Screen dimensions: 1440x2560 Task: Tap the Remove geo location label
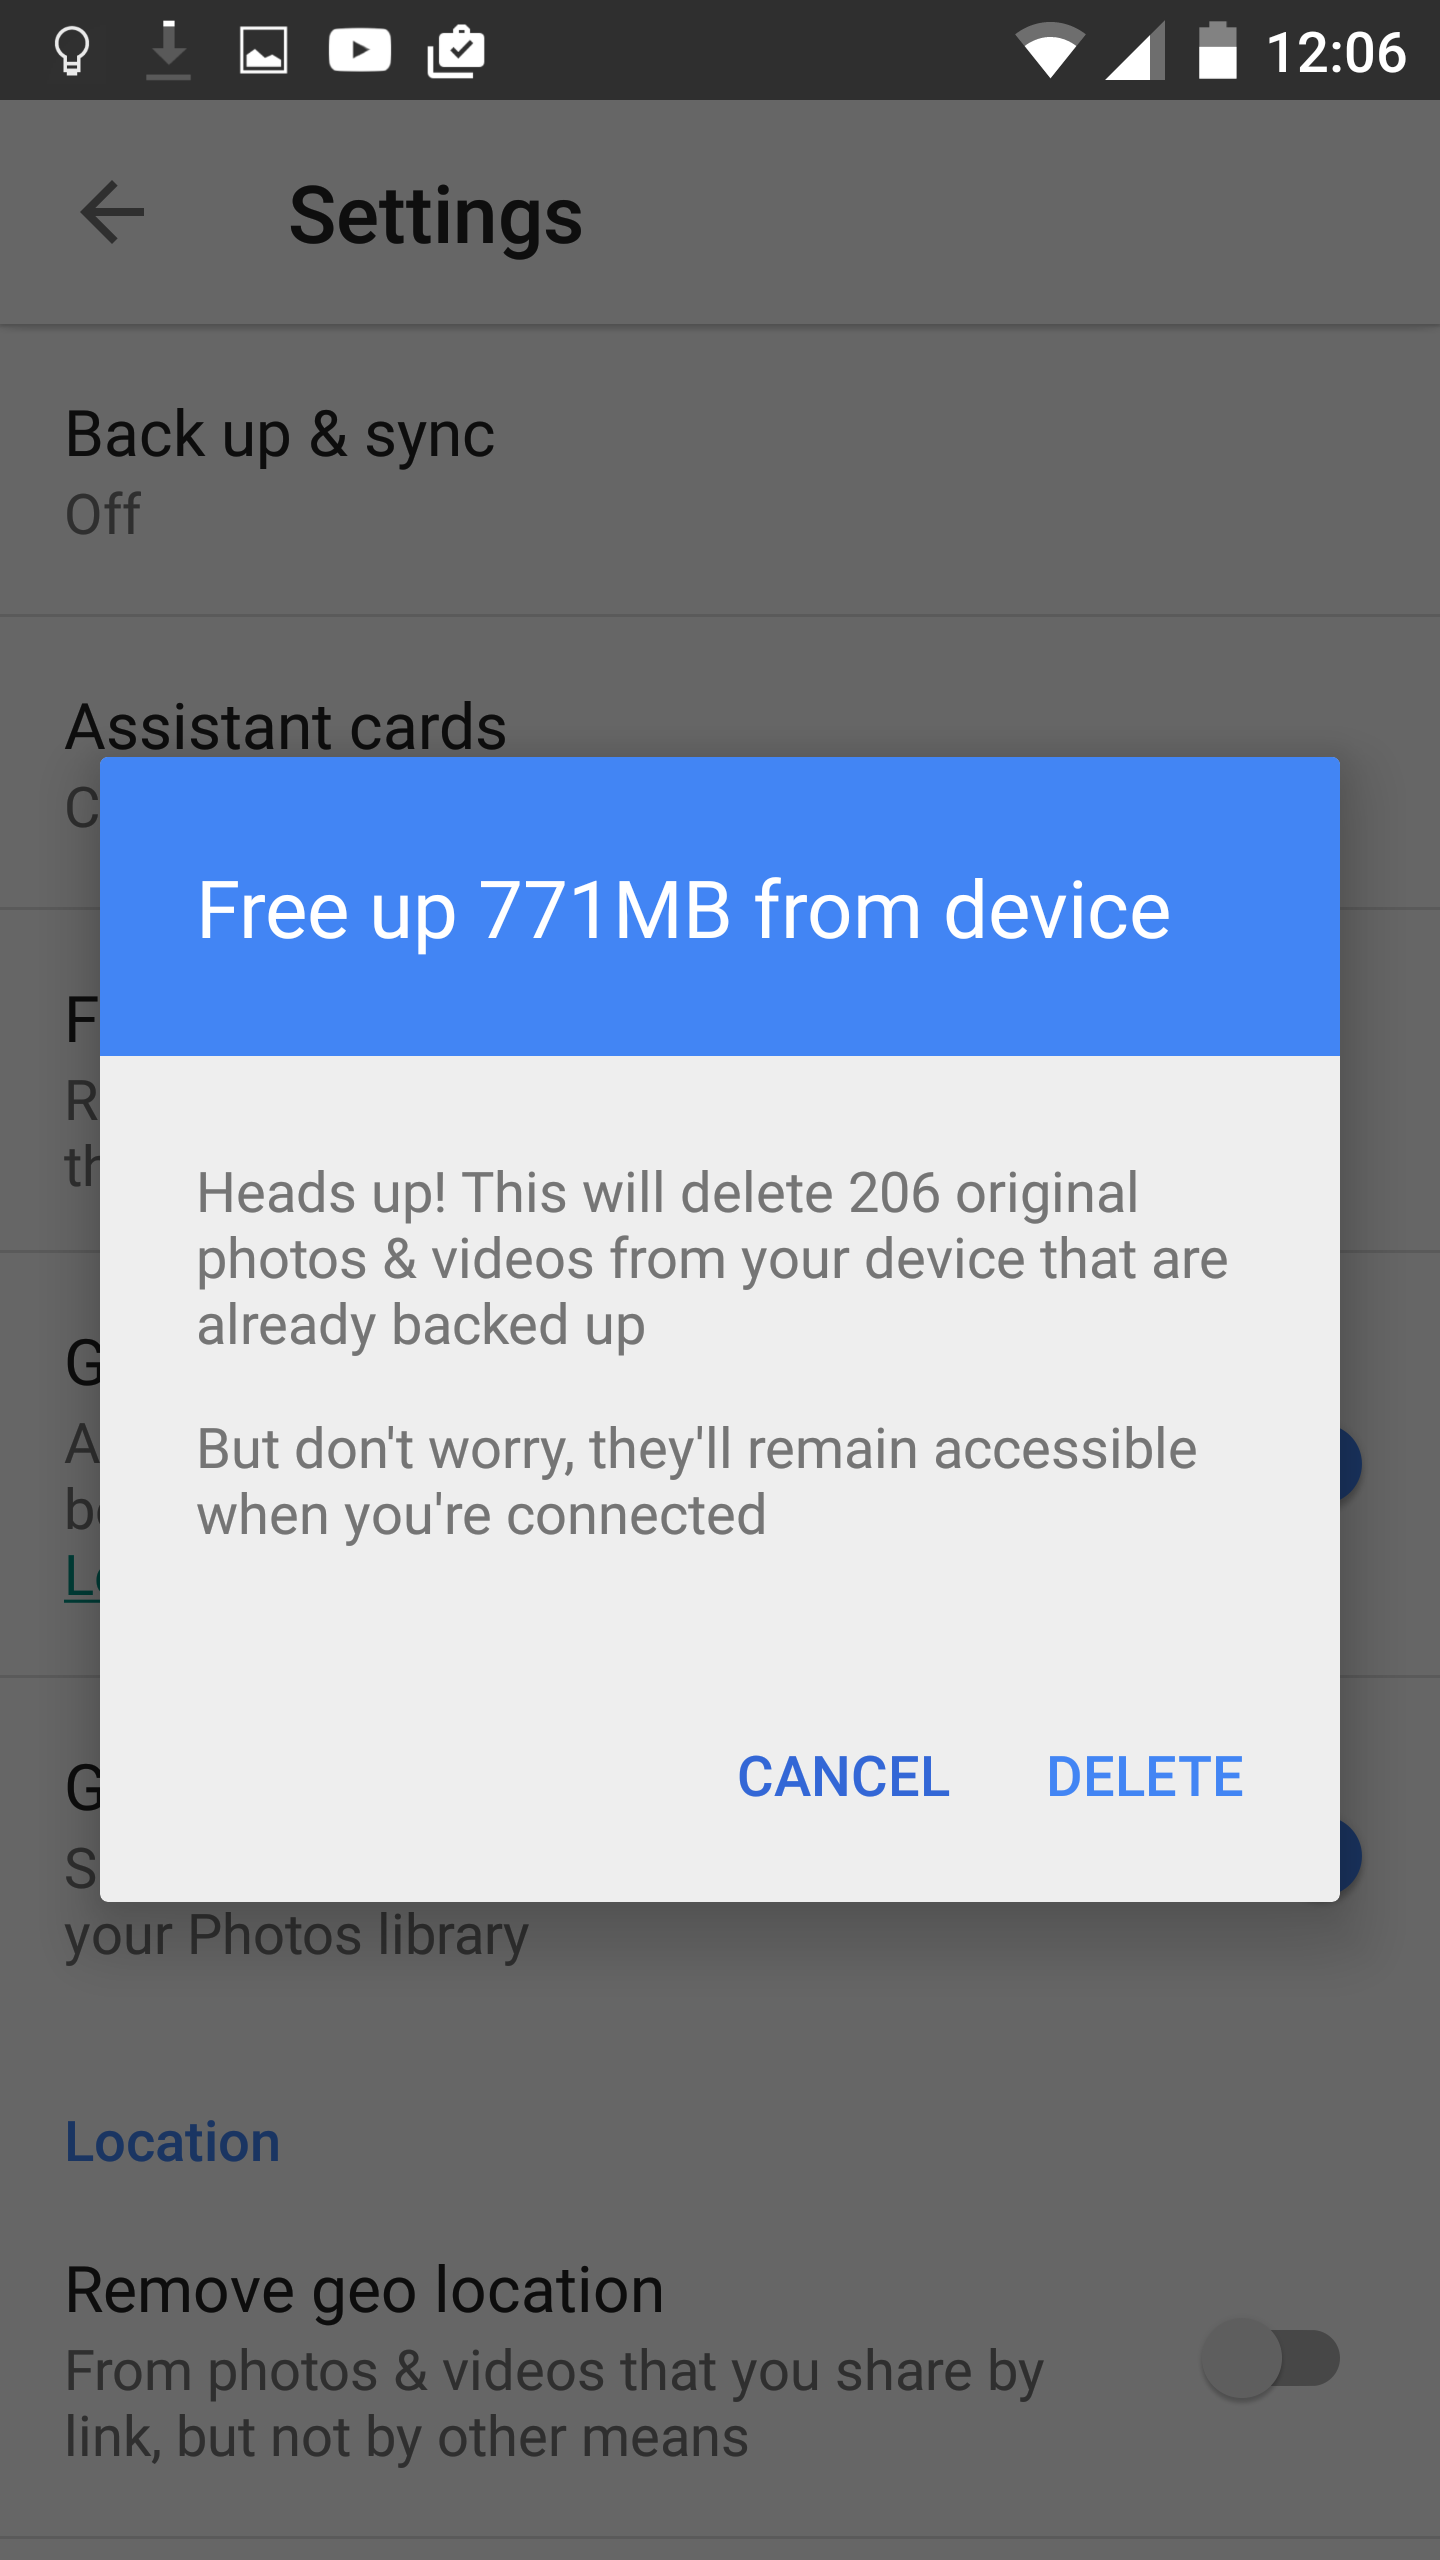pos(365,2290)
